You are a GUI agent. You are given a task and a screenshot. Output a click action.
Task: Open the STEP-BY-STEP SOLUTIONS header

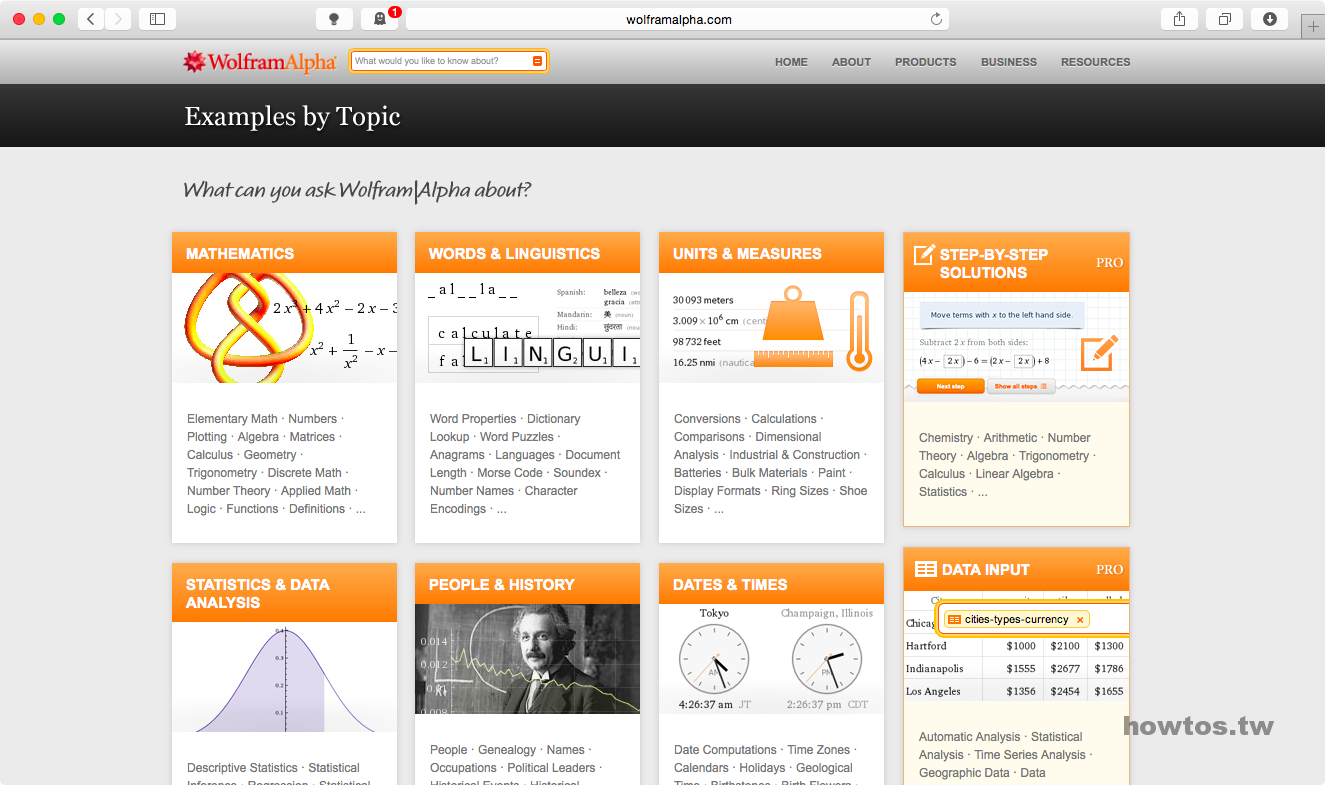coord(1016,263)
